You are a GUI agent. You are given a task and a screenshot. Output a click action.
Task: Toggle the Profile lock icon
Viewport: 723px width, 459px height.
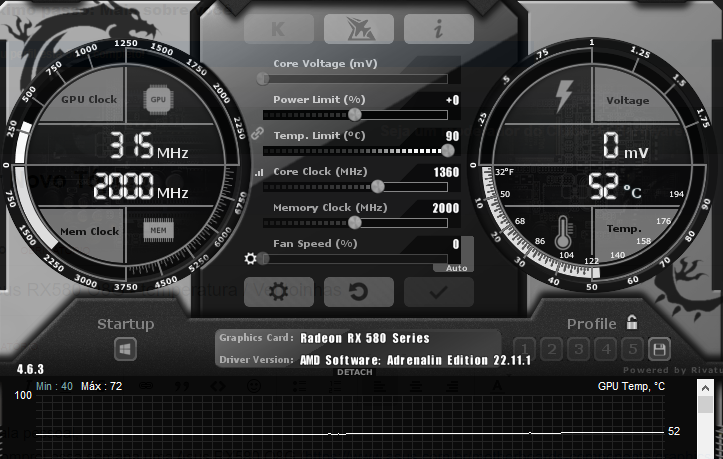[632, 322]
